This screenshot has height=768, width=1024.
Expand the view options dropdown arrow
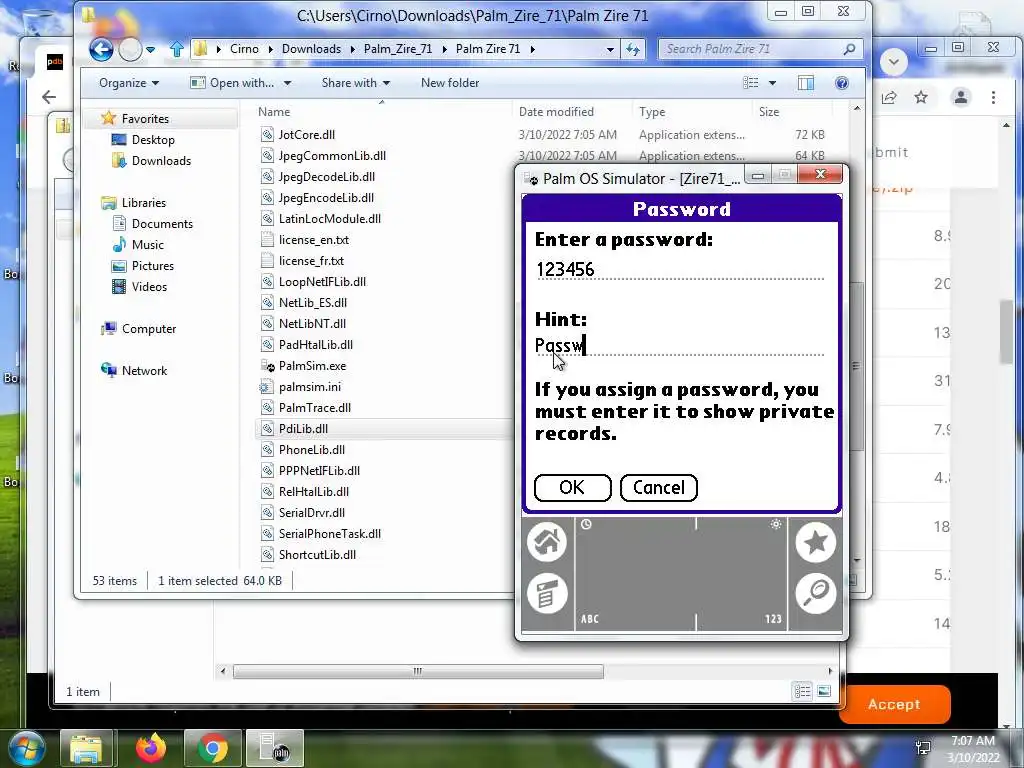pos(773,83)
